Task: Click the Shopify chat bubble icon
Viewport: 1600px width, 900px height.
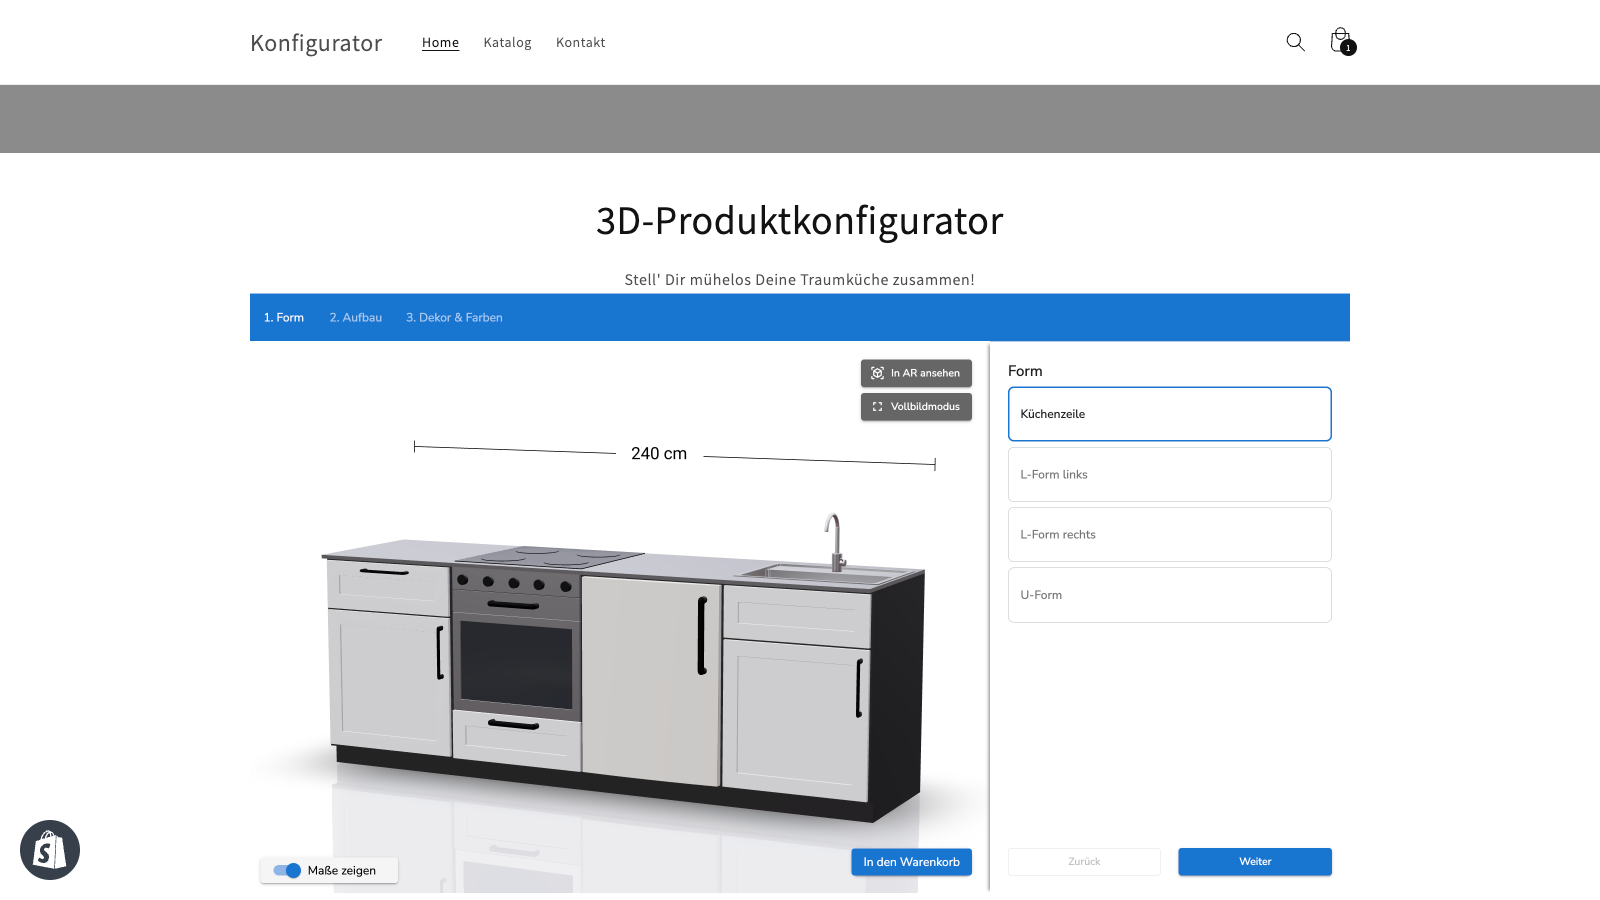Action: (x=50, y=850)
